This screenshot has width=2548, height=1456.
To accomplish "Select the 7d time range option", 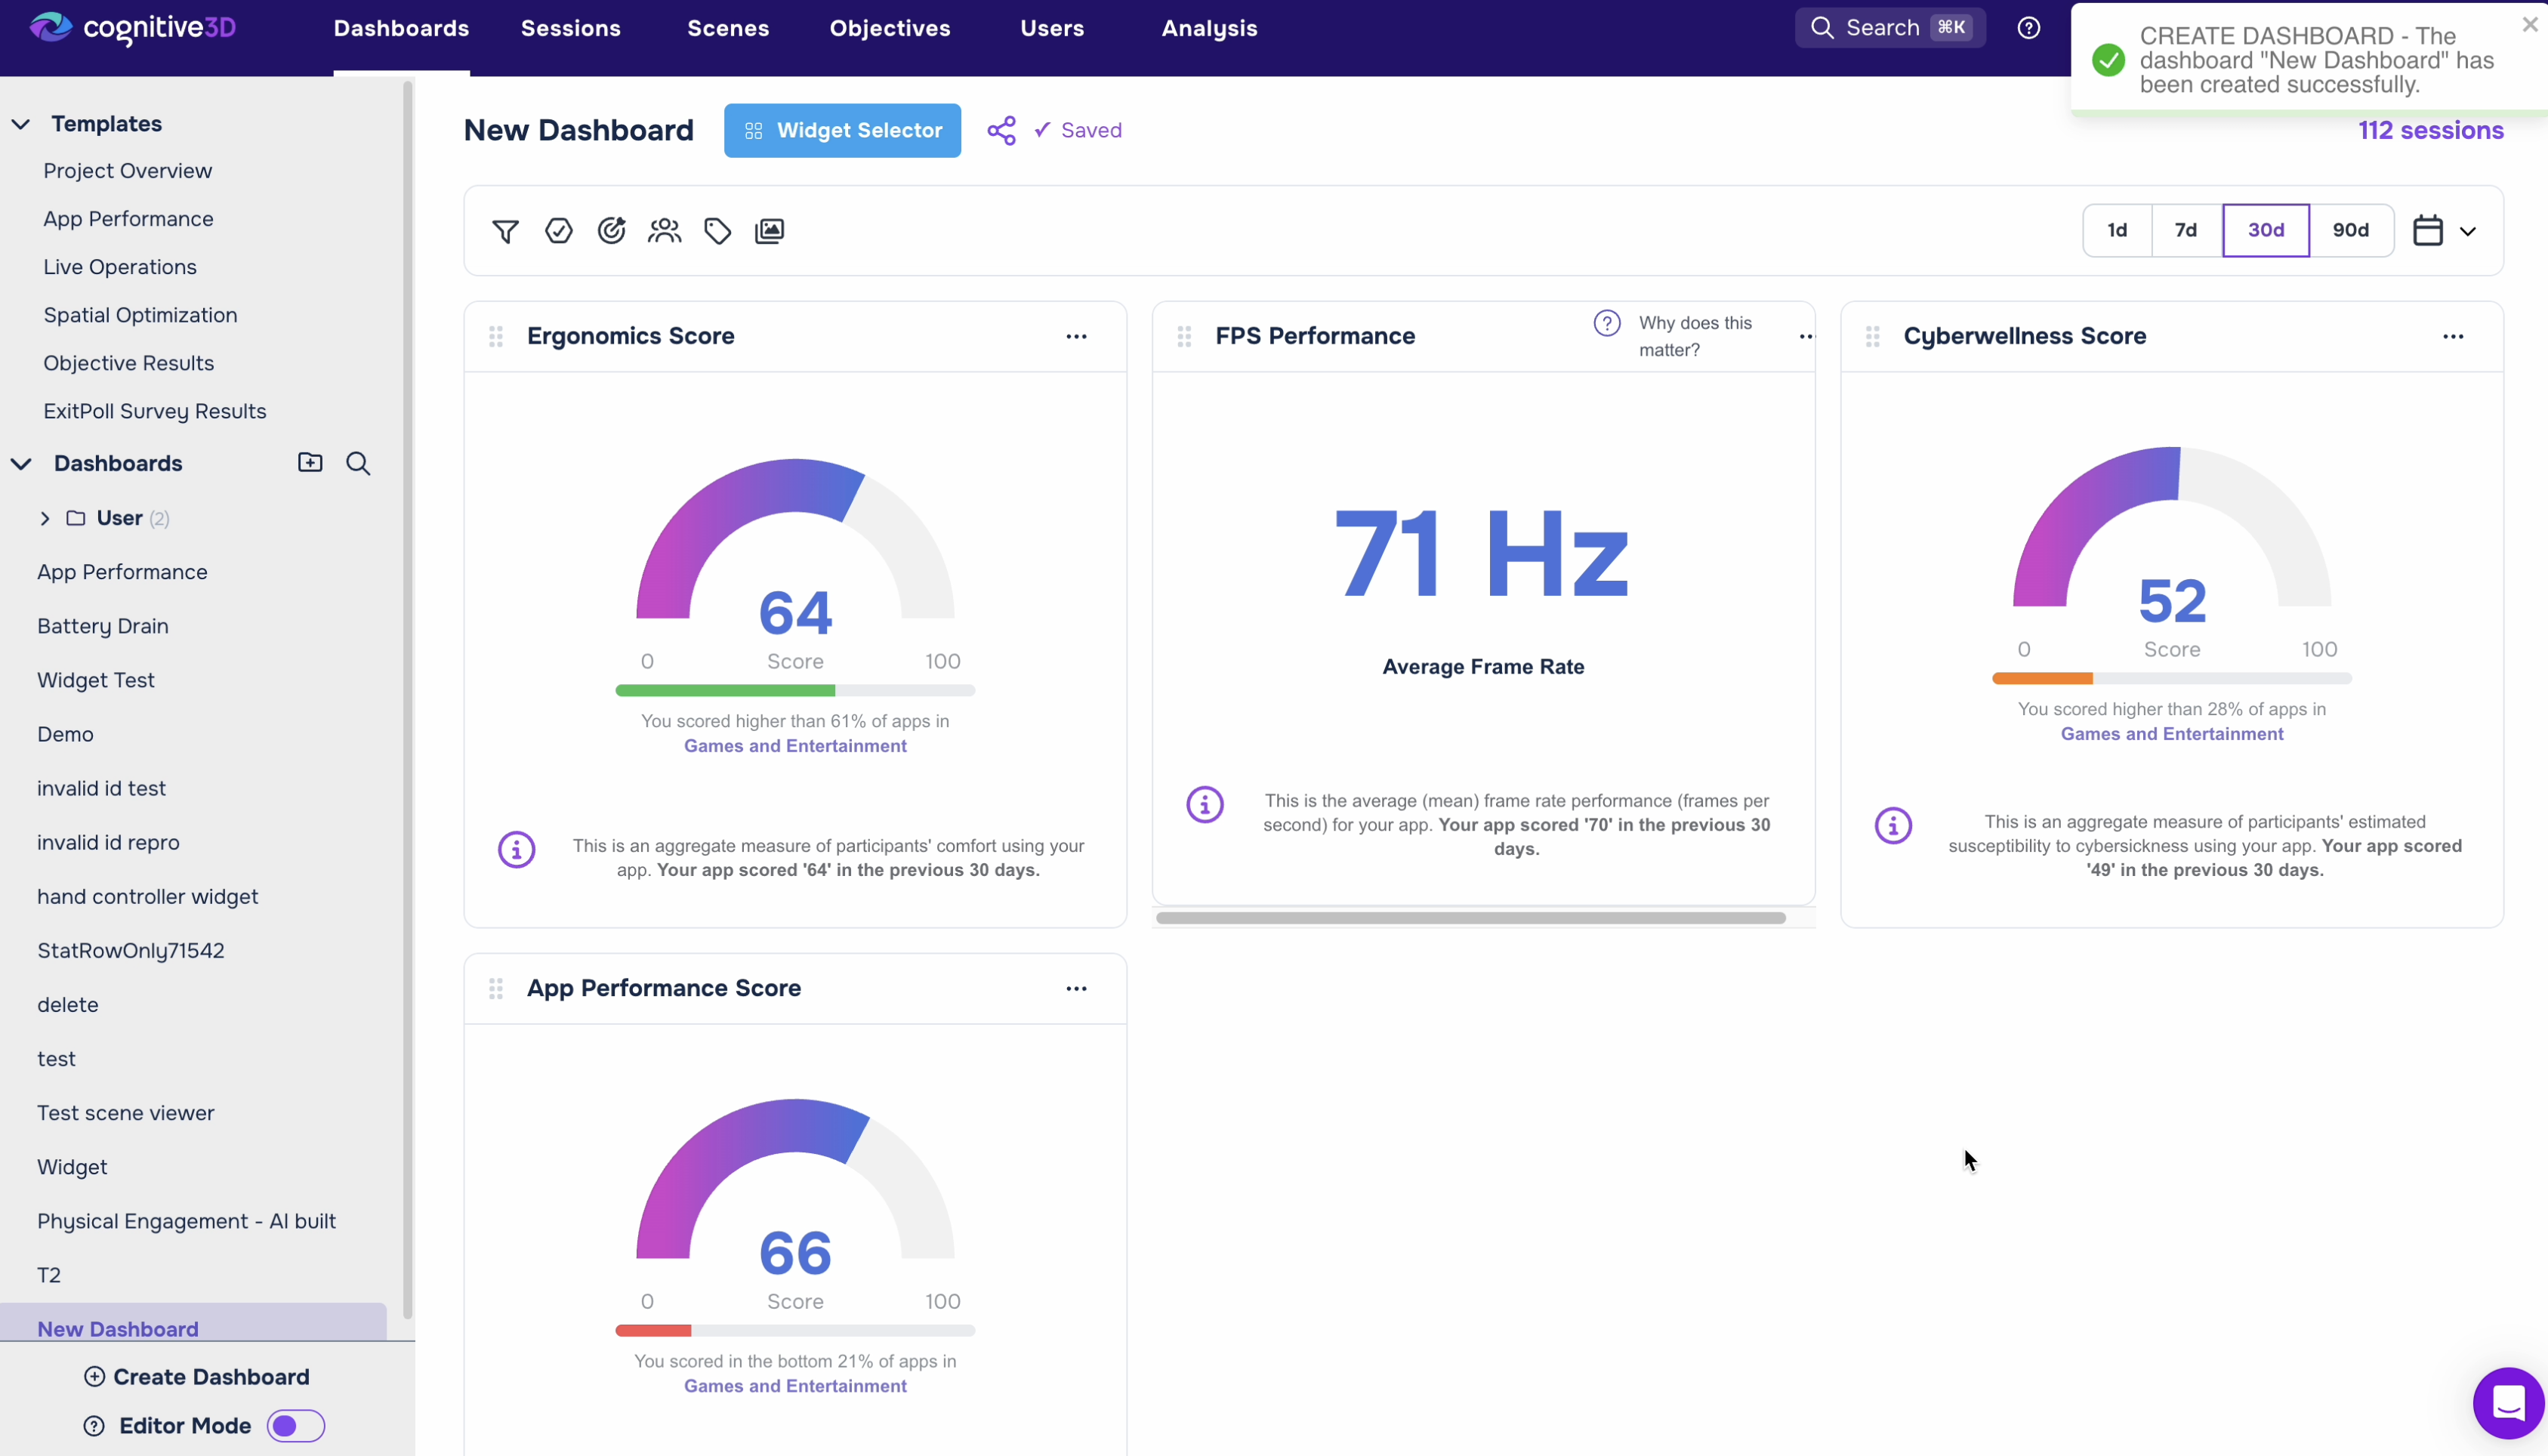I will coord(2186,231).
